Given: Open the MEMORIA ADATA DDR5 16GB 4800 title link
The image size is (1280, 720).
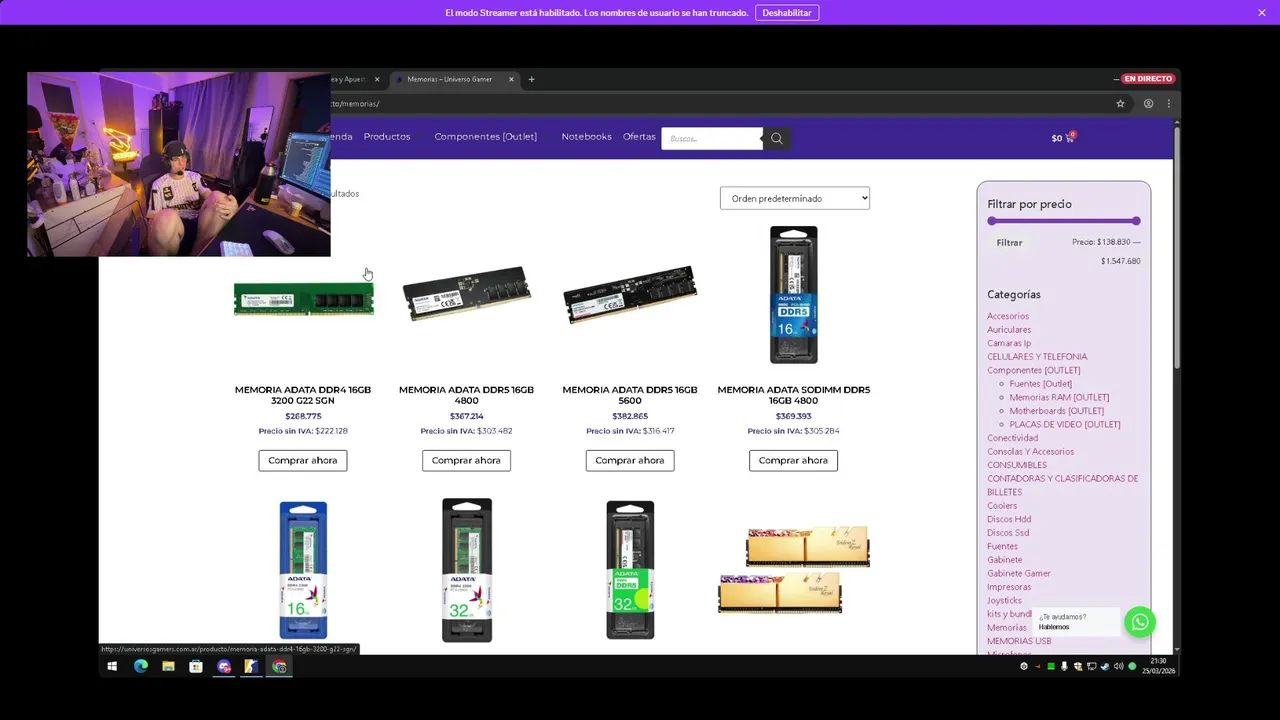Looking at the screenshot, I should 466,395.
